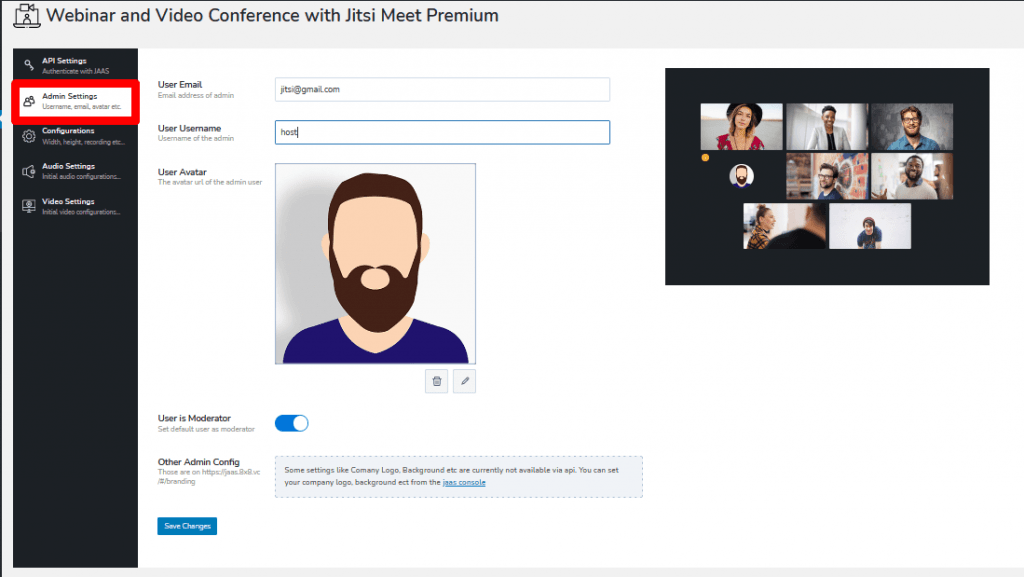1024x577 pixels.
Task: Click the 'User Username' field label
Action: click(189, 128)
